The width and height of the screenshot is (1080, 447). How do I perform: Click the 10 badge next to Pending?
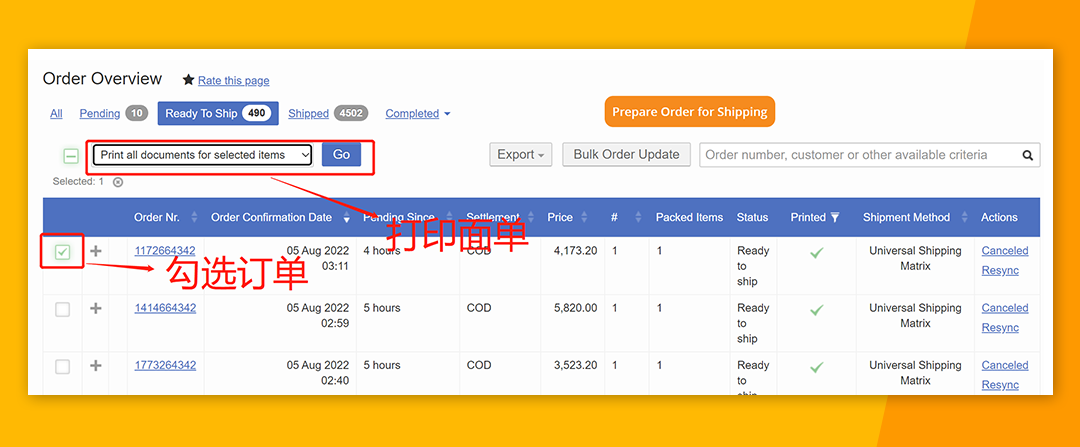(136, 114)
